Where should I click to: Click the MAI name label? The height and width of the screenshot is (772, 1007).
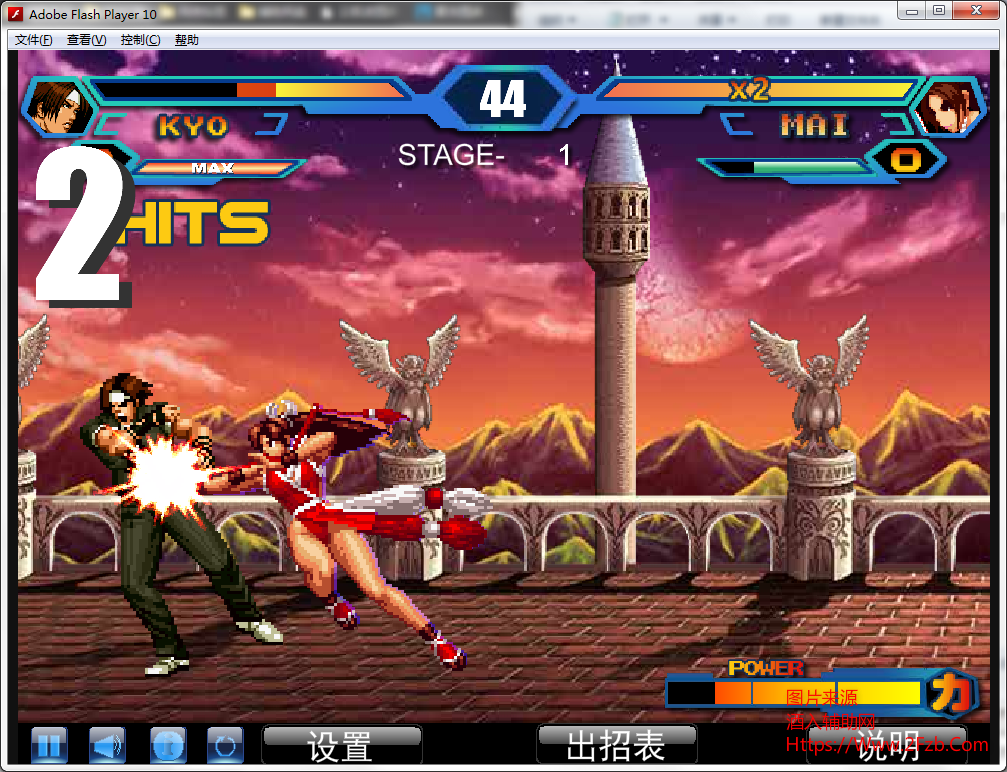(814, 125)
